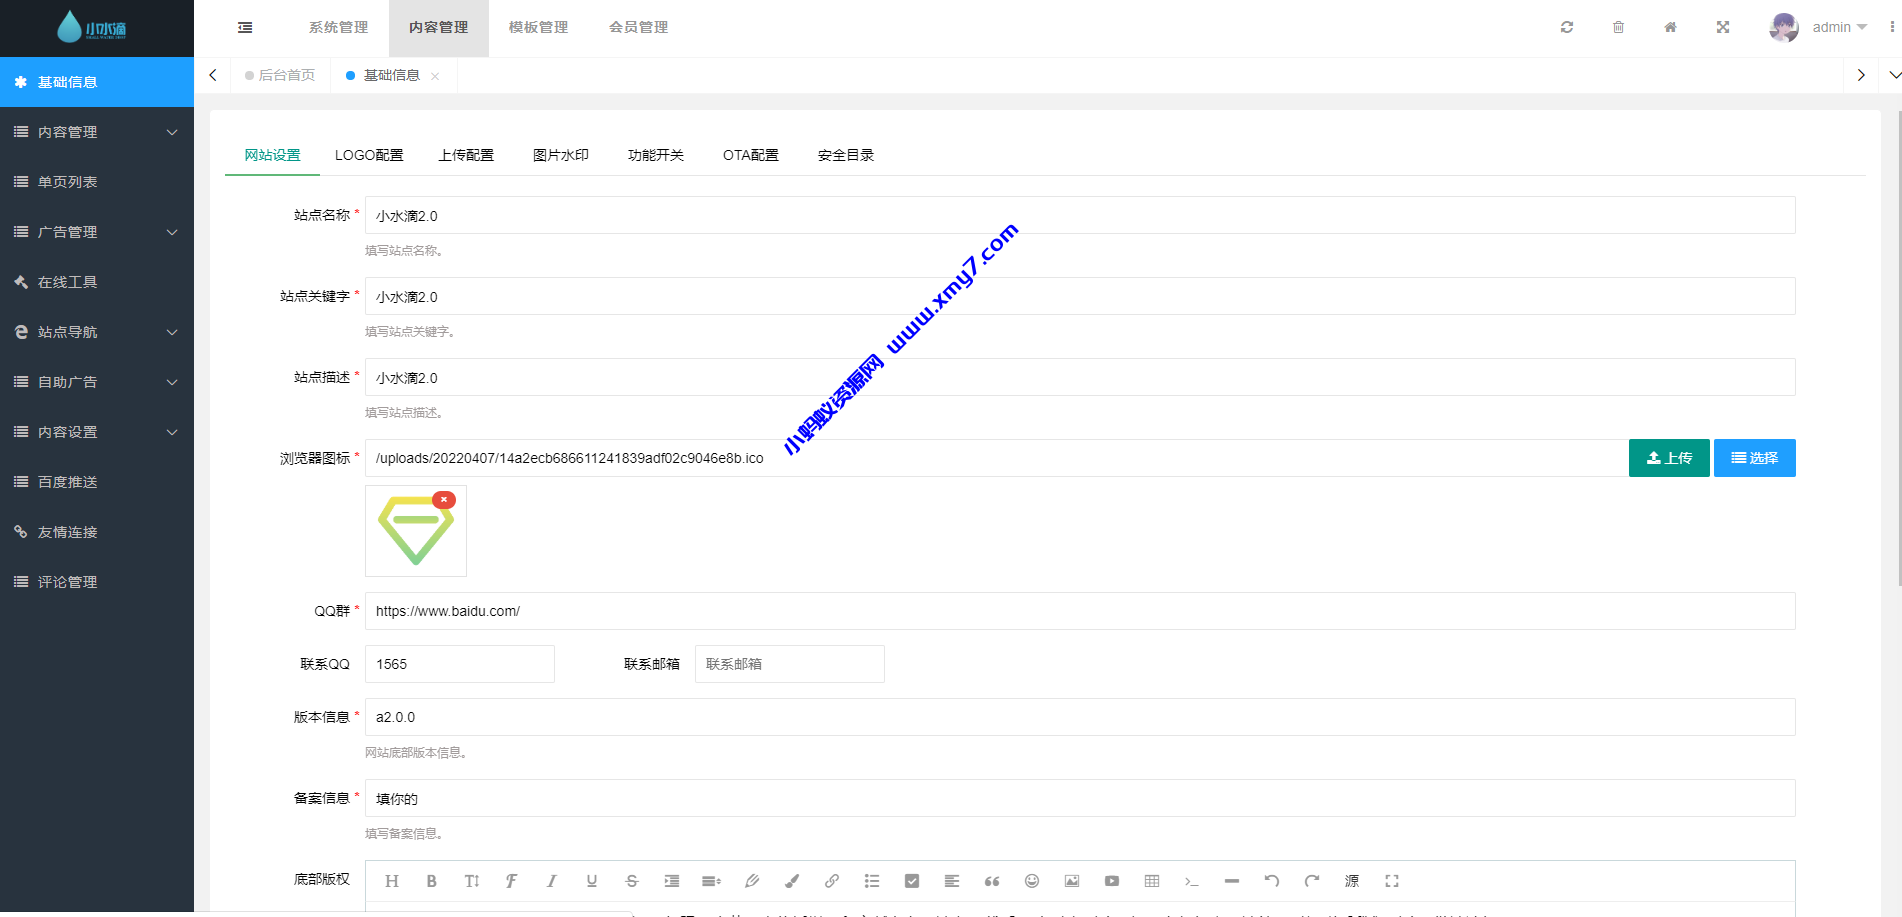The height and width of the screenshot is (917, 1902).
Task: Open the trash/clear cache icon
Action: [1618, 27]
